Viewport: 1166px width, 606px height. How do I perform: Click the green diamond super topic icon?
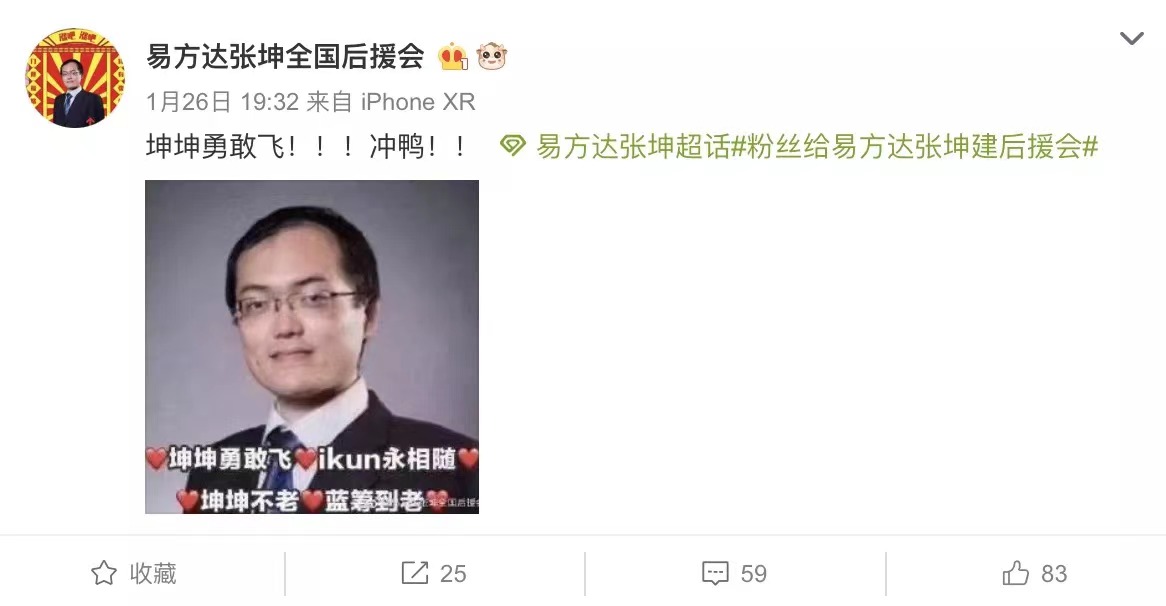512,145
